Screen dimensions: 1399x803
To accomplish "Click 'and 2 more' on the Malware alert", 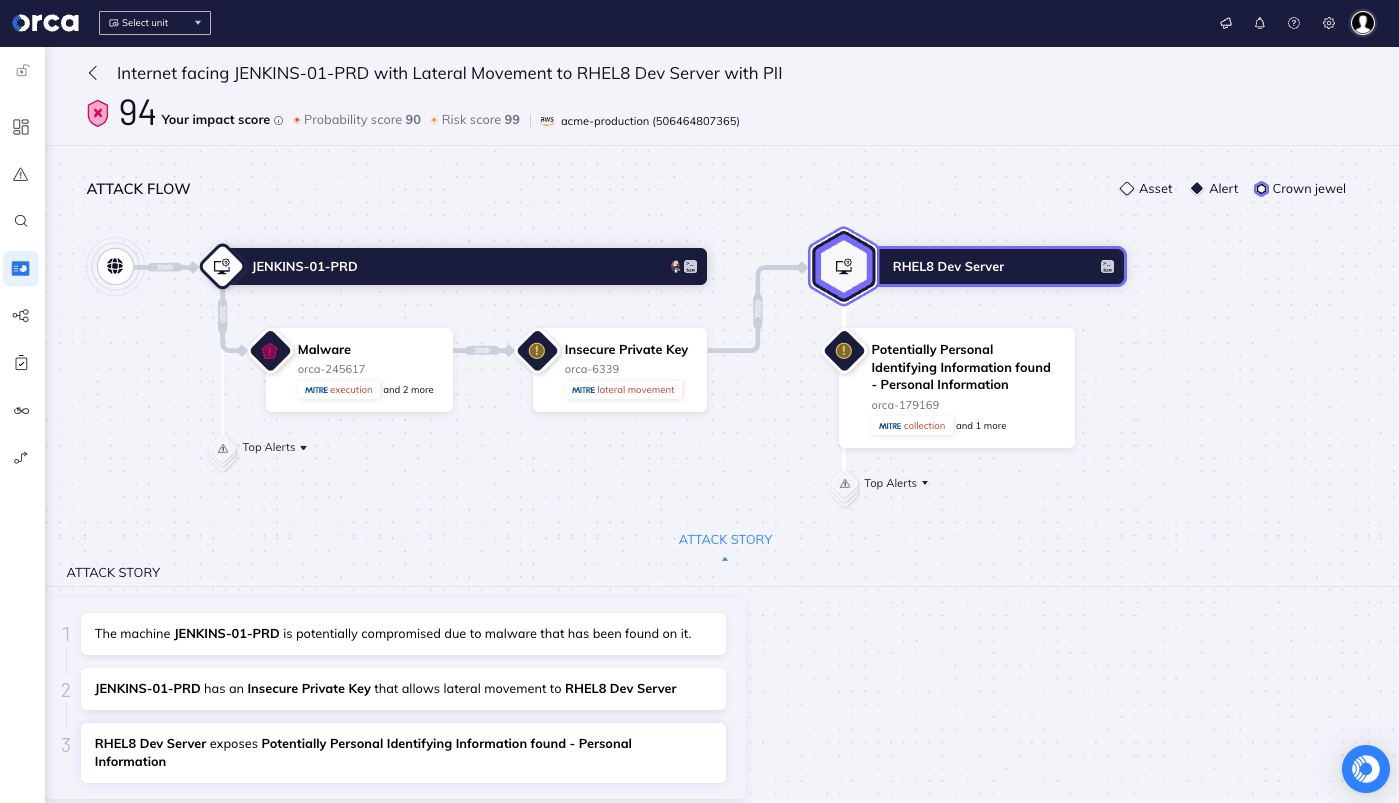I will [x=409, y=390].
